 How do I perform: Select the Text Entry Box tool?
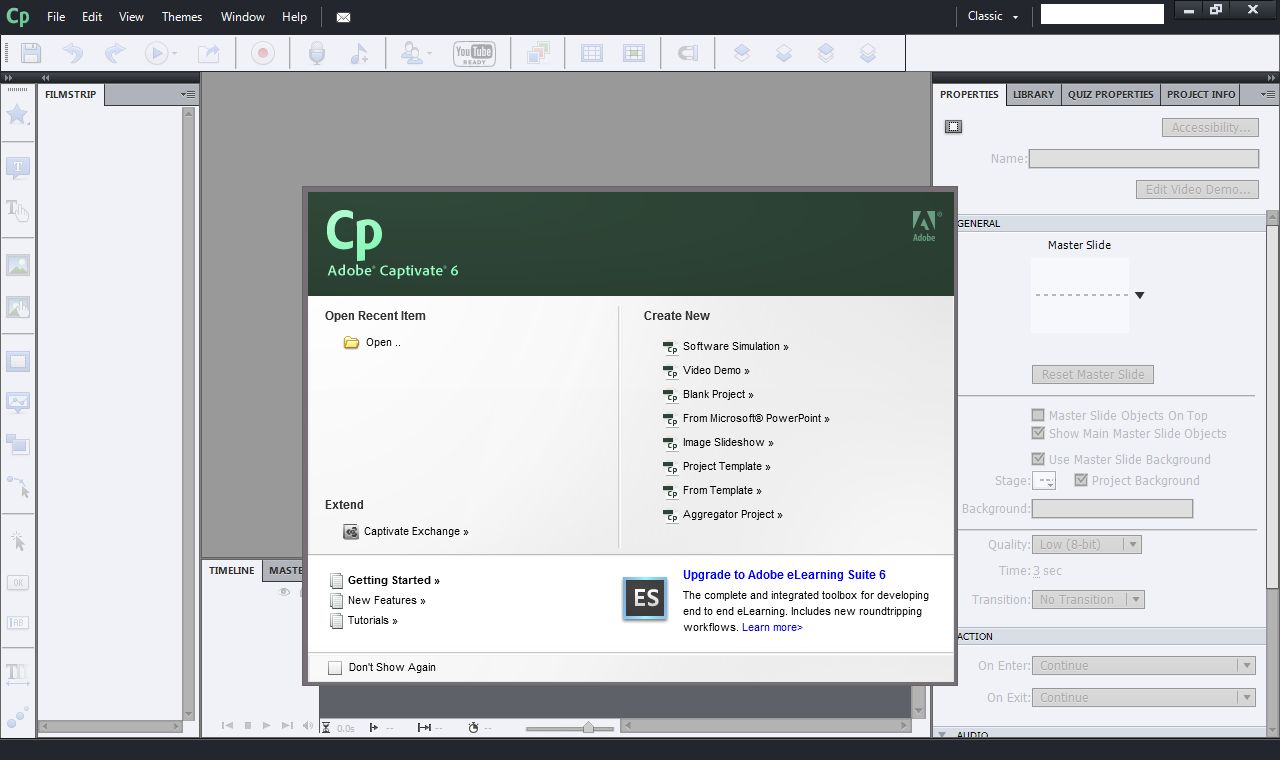tap(18, 623)
